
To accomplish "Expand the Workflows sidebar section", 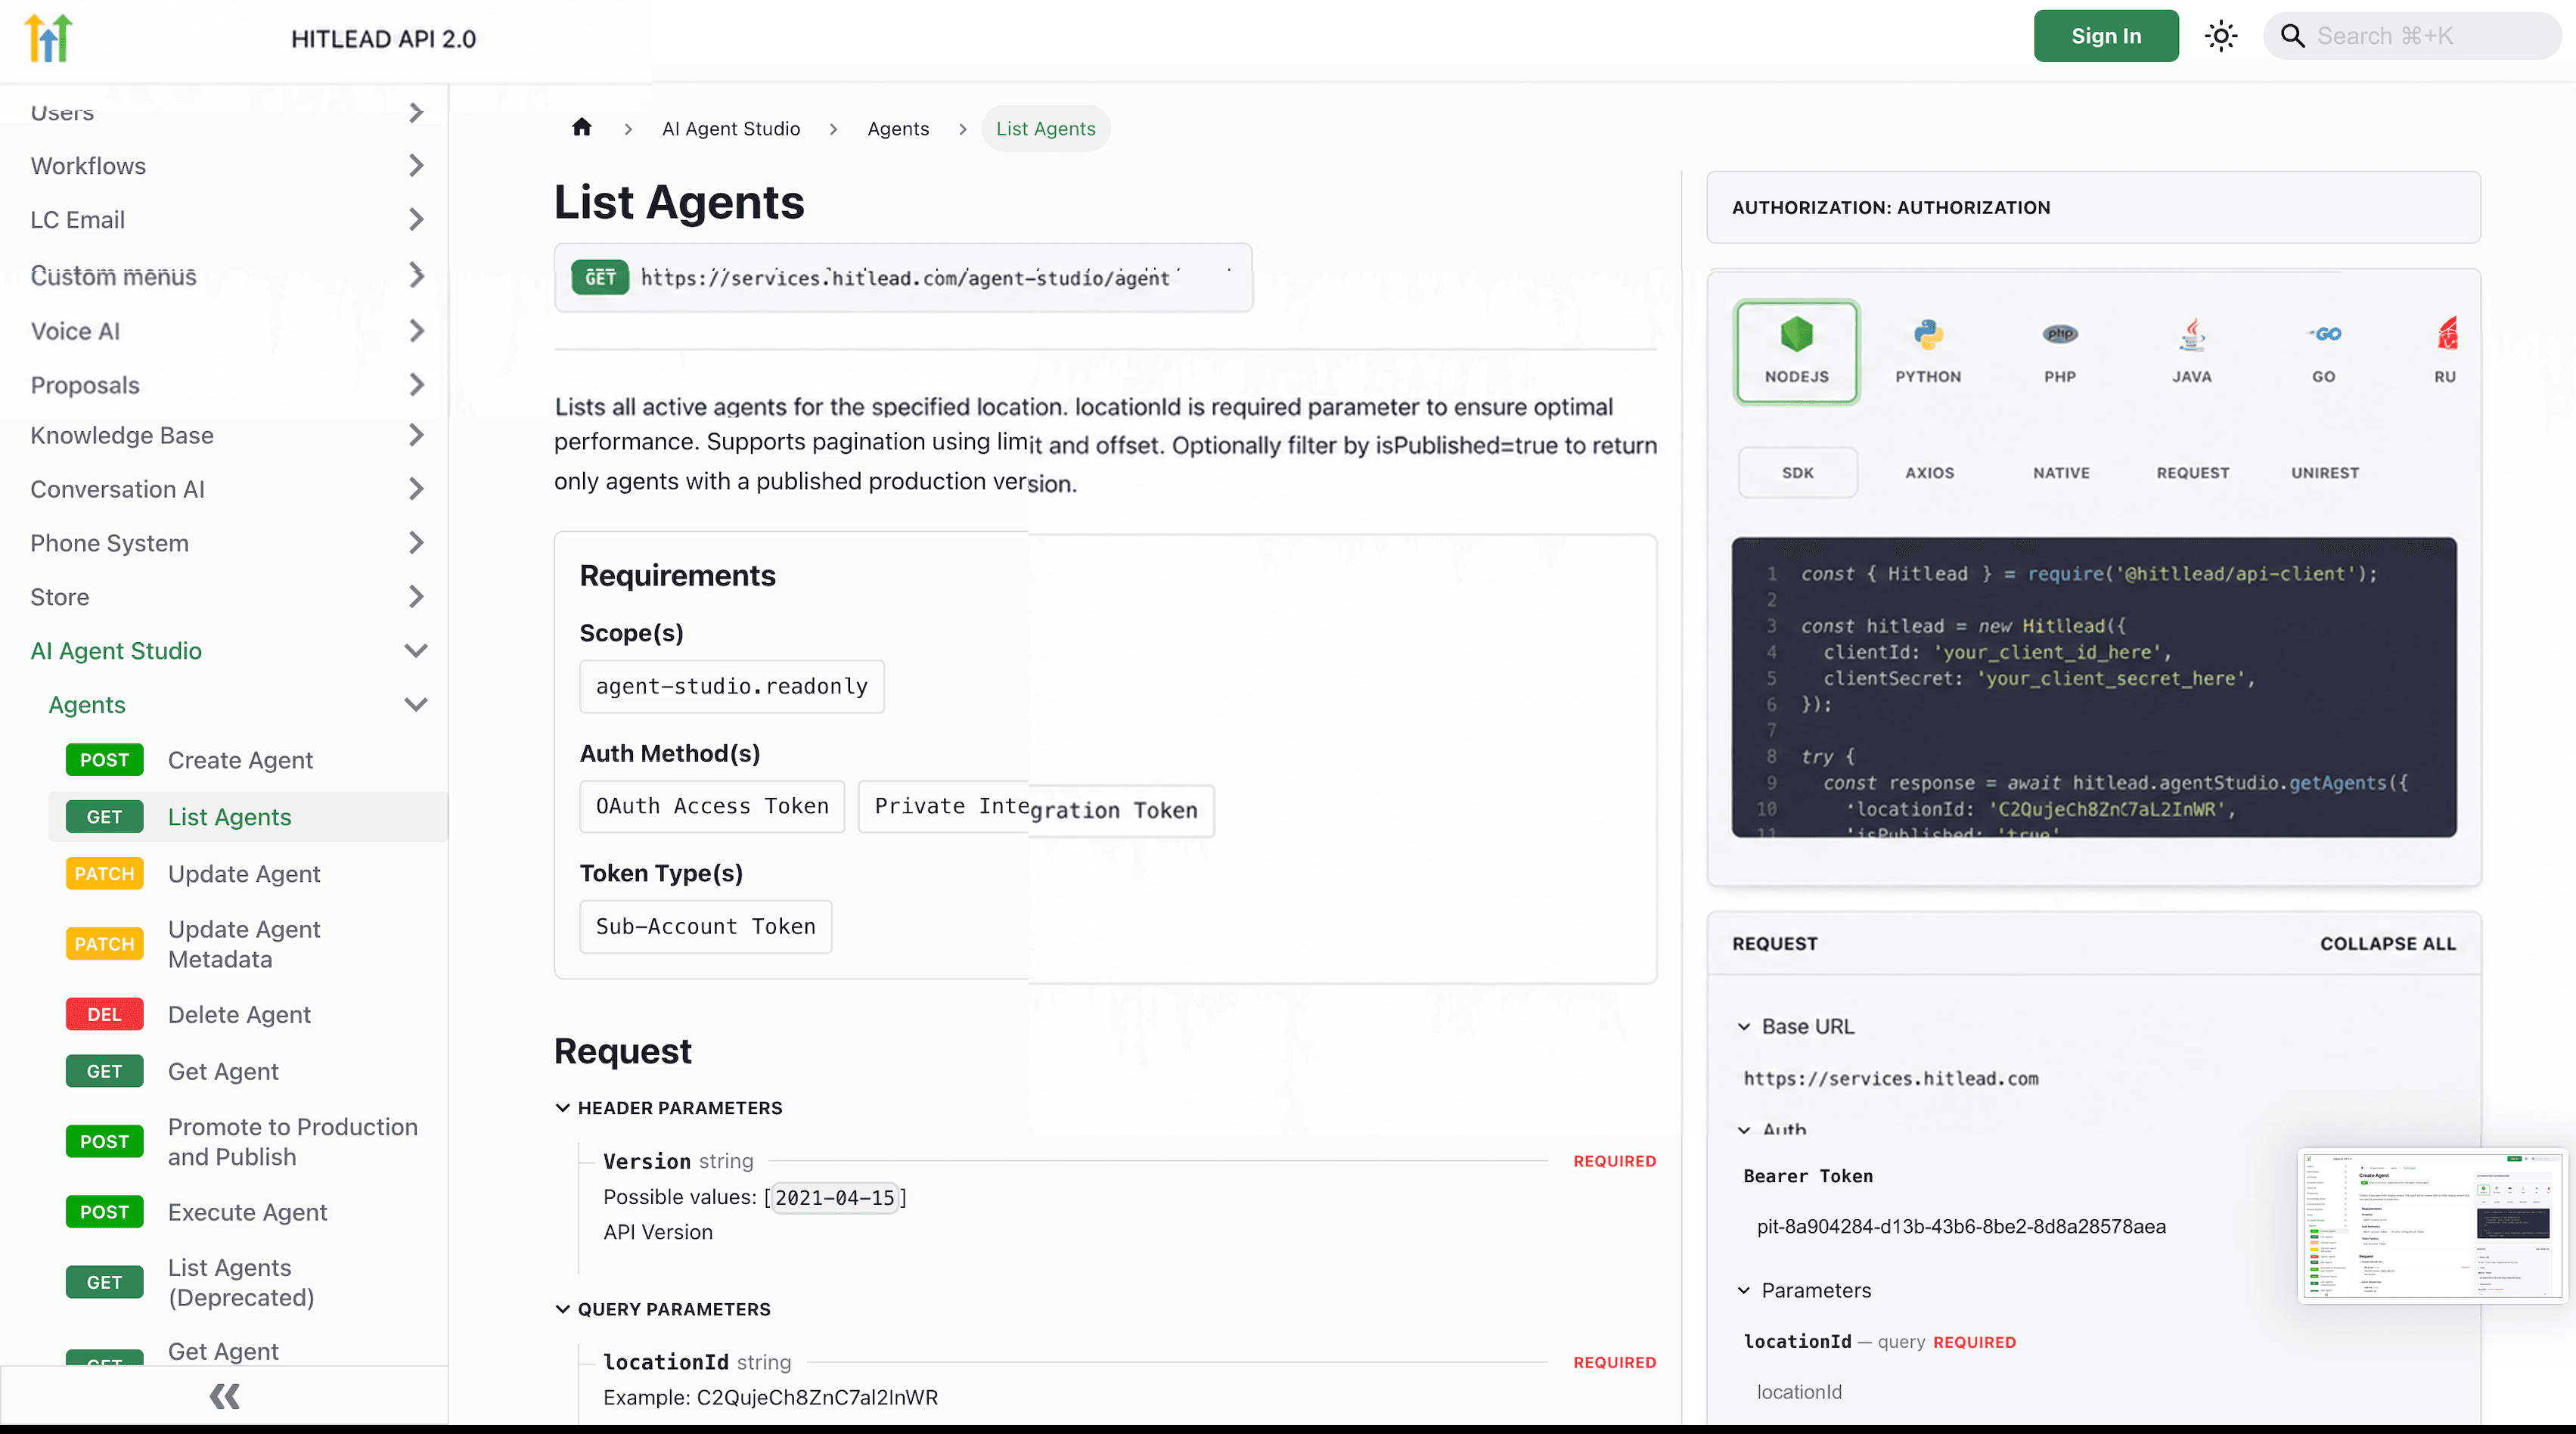I will pyautogui.click(x=416, y=166).
